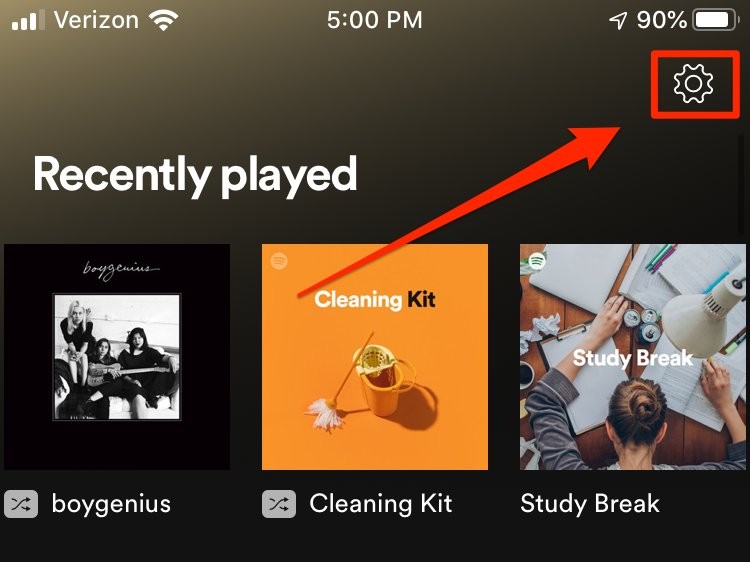Viewport: 750px width, 562px height.
Task: Tap the Recently played heading
Action: pos(195,176)
